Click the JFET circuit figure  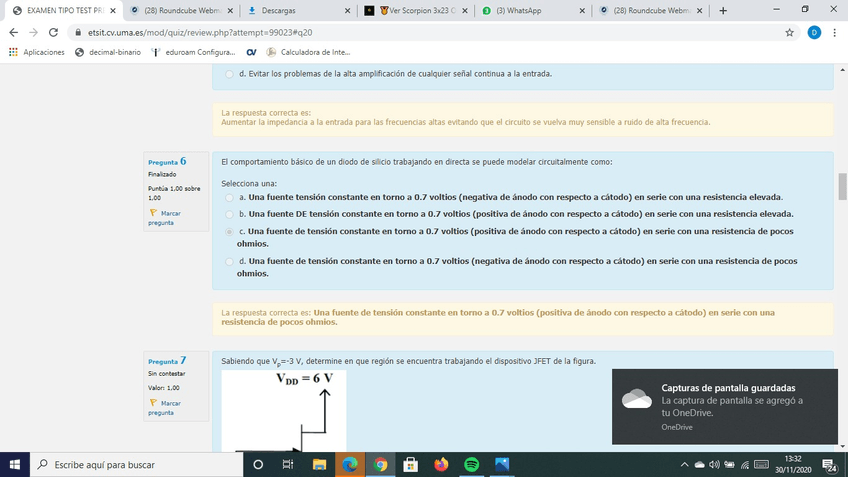coord(284,410)
